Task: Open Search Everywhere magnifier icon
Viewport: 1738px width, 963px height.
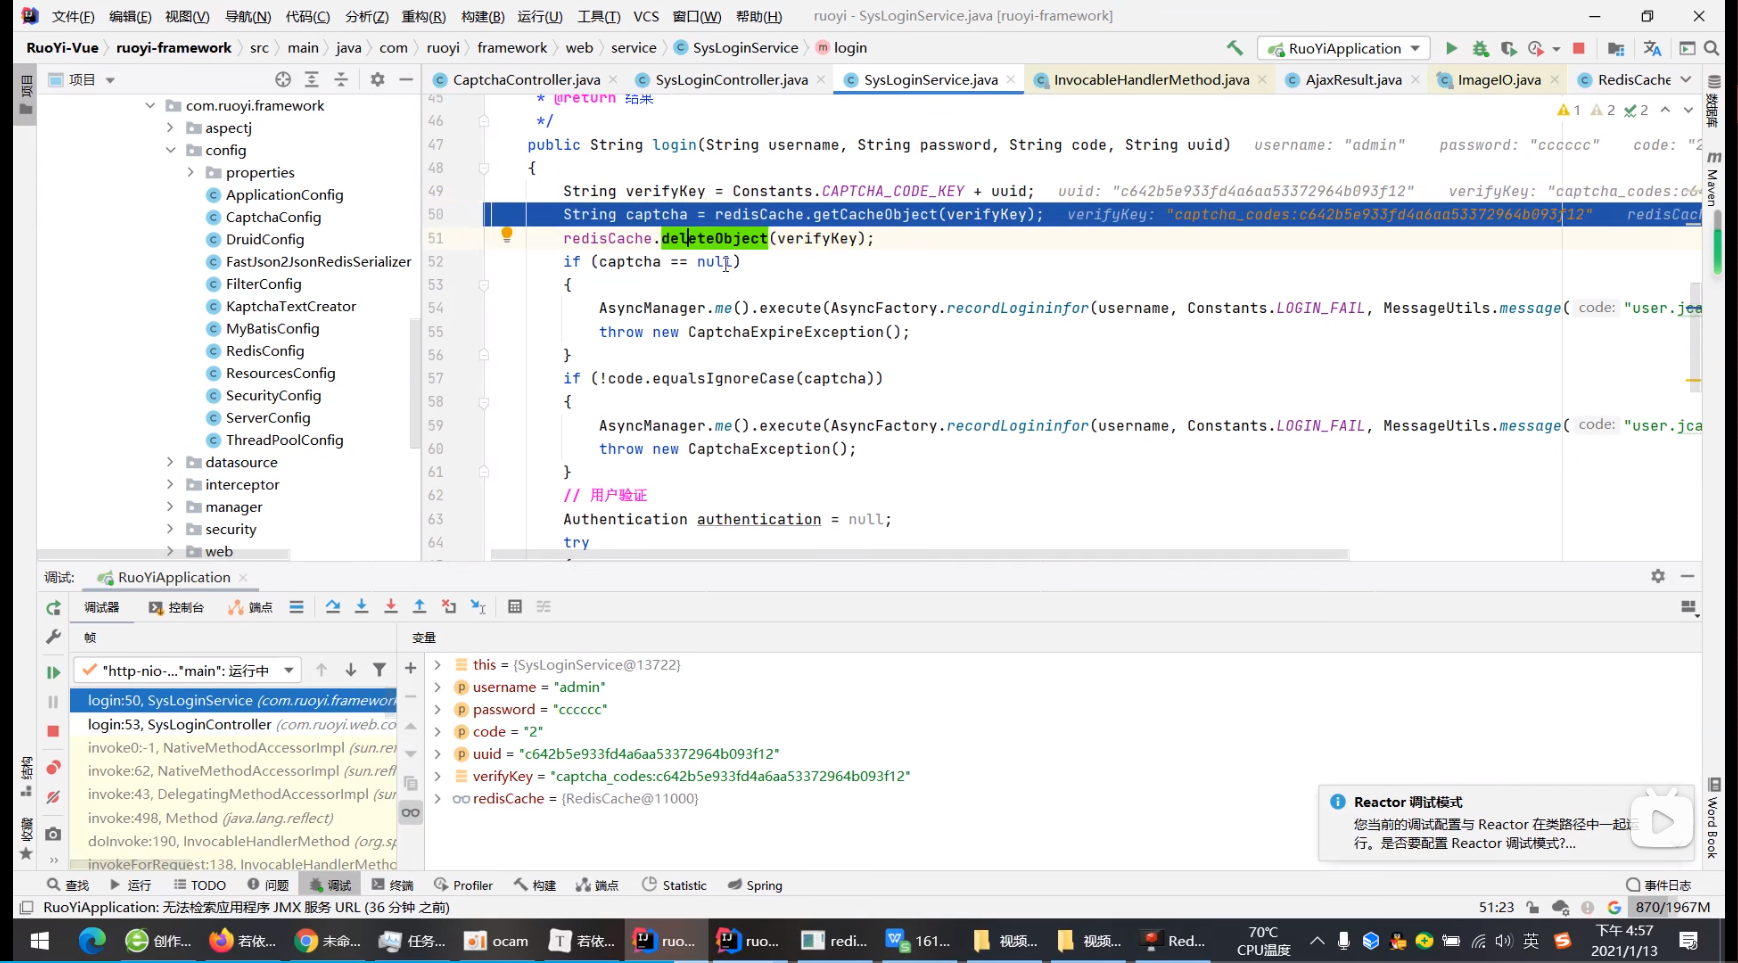Action: (1712, 48)
